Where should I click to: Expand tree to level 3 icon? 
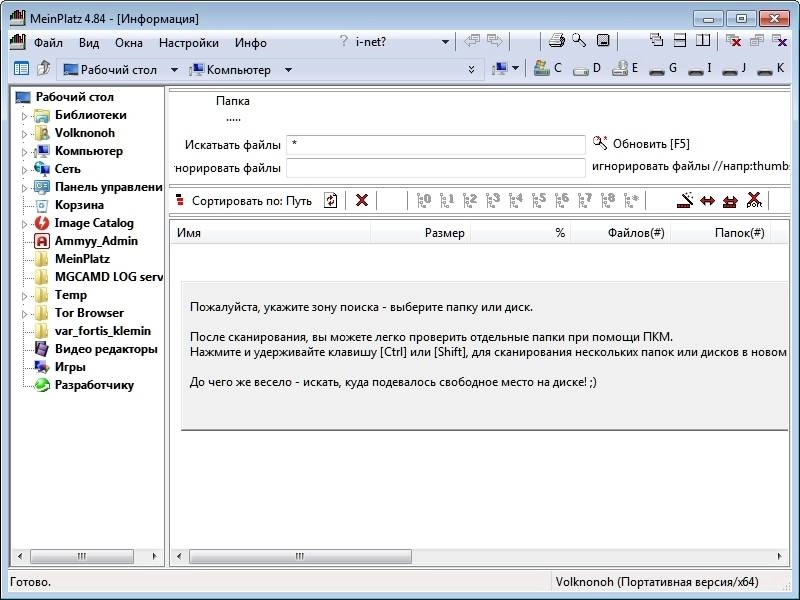tap(492, 200)
